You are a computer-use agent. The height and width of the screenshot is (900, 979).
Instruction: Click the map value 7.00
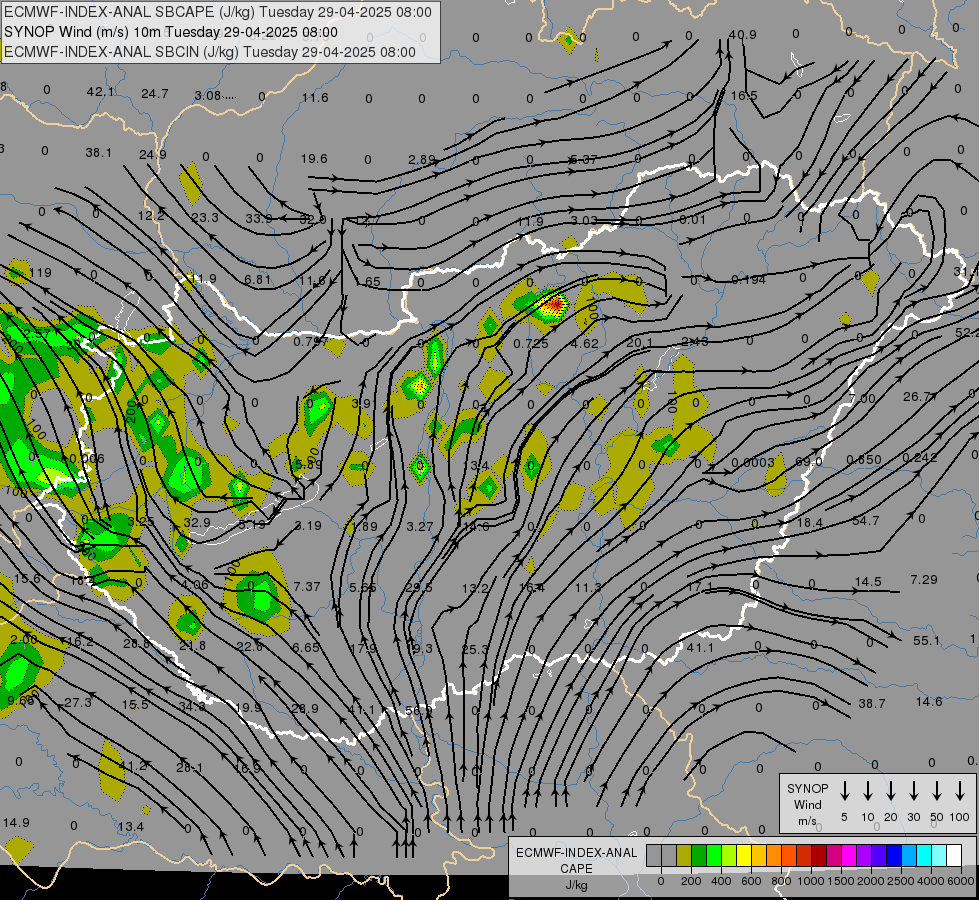(862, 398)
